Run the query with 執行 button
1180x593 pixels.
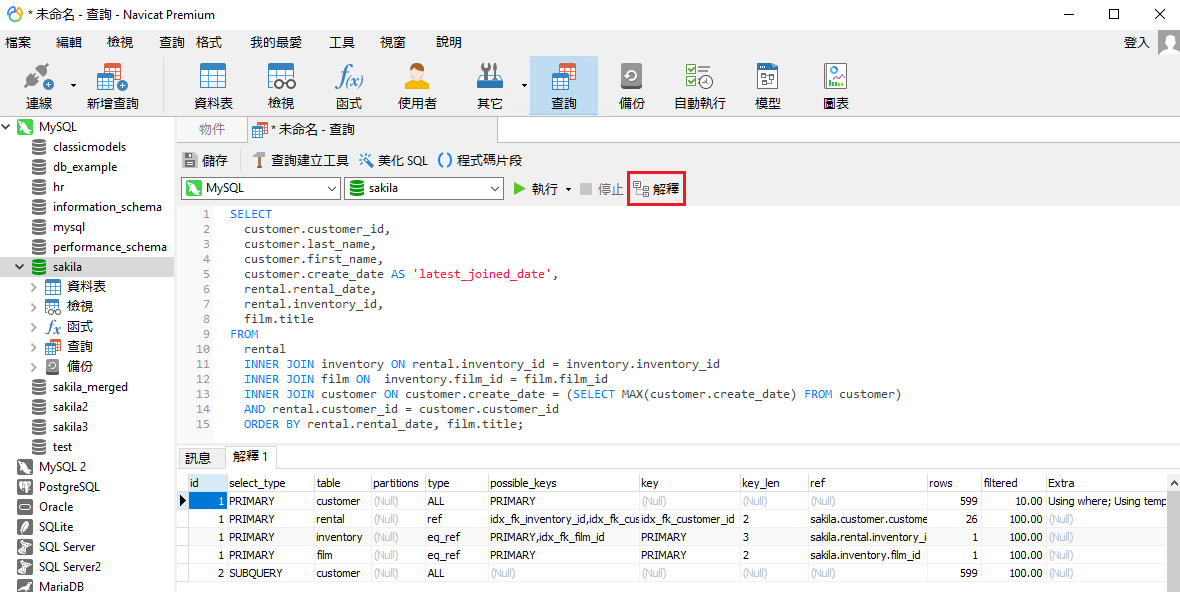click(536, 189)
